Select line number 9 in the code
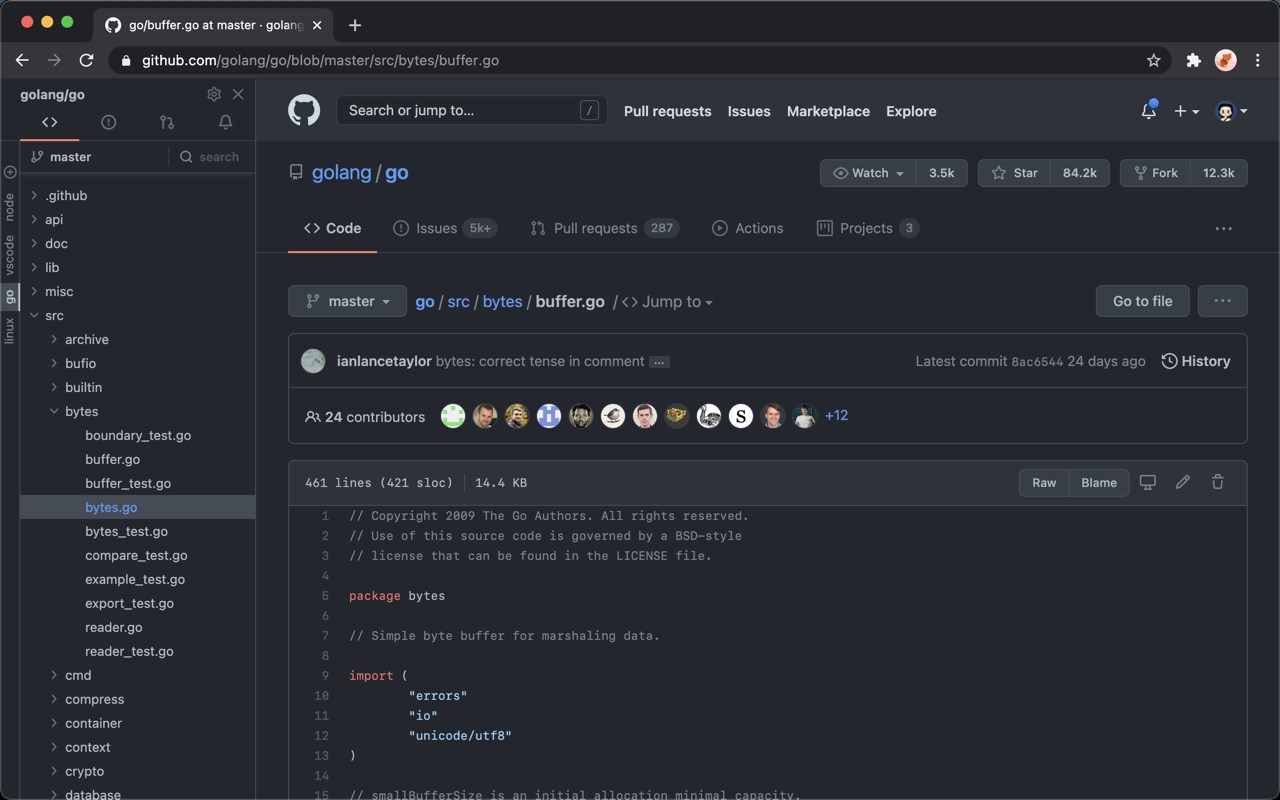 click(325, 676)
